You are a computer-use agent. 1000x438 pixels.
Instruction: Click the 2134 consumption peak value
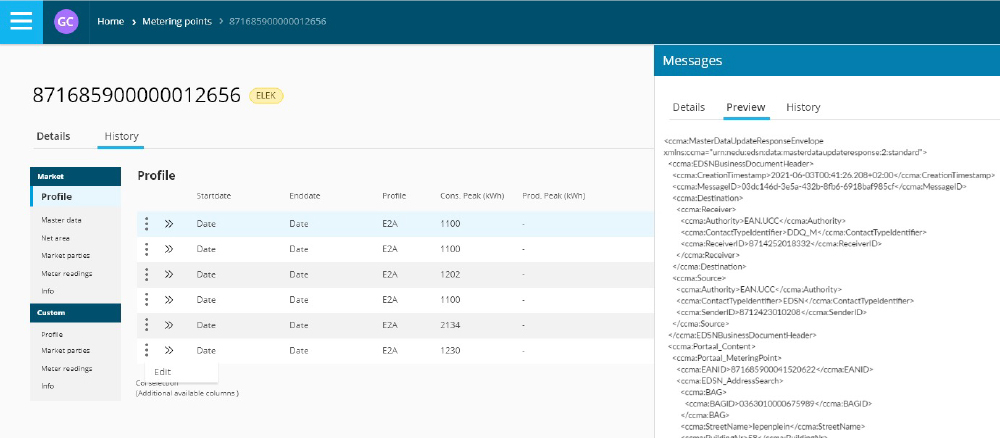coord(450,325)
